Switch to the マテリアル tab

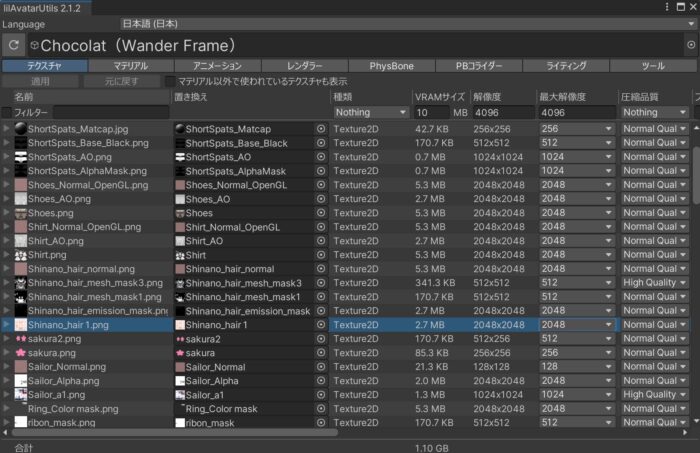coord(130,65)
